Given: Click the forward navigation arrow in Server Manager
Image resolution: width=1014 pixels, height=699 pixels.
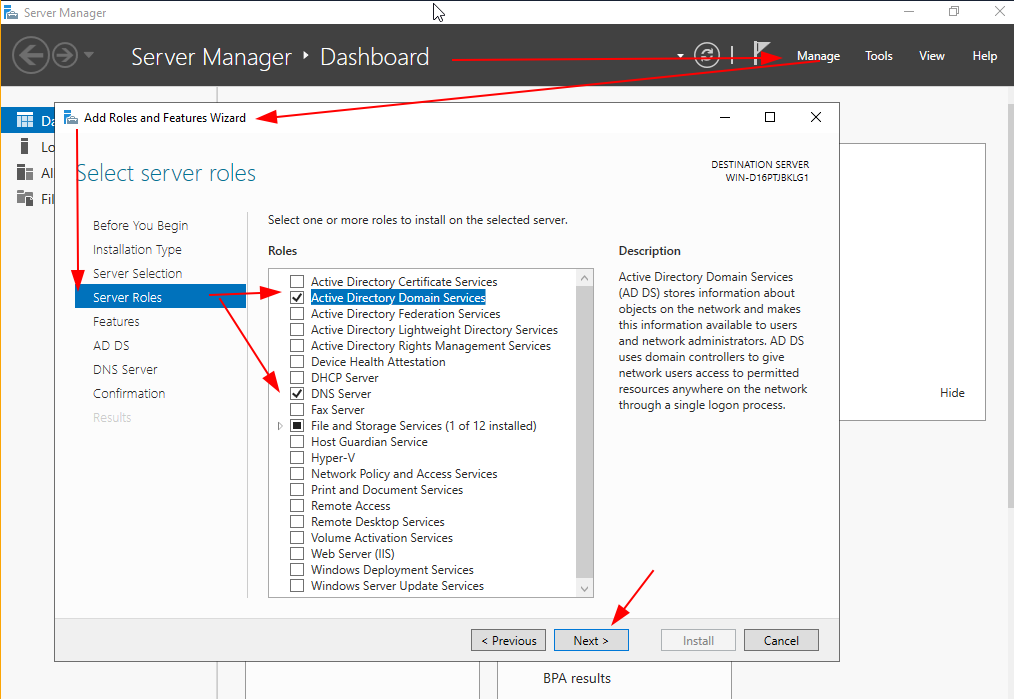Looking at the screenshot, I should [x=65, y=56].
